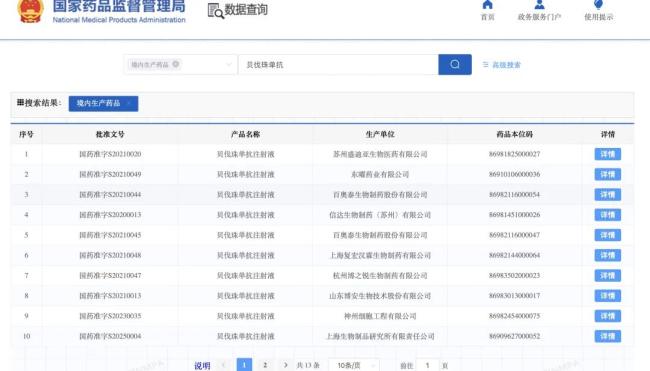Open 高级搜索 advanced search
This screenshot has width=650, height=371.
pos(502,65)
